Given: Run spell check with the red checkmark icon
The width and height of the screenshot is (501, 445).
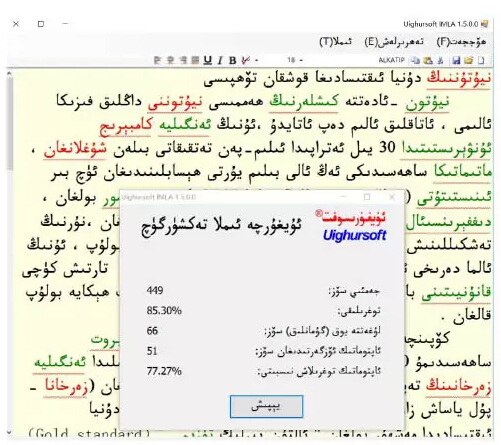Looking at the screenshot, I should coord(246,60).
